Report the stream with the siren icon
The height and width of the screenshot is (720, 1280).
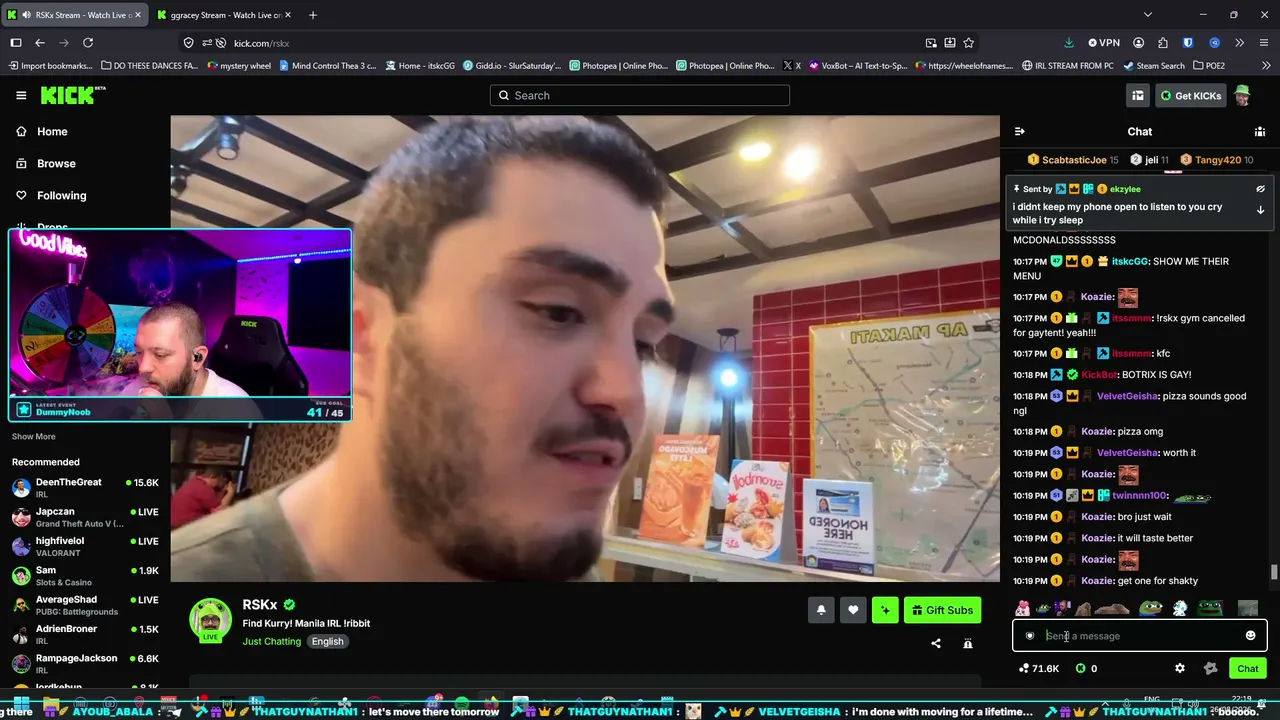(x=968, y=644)
